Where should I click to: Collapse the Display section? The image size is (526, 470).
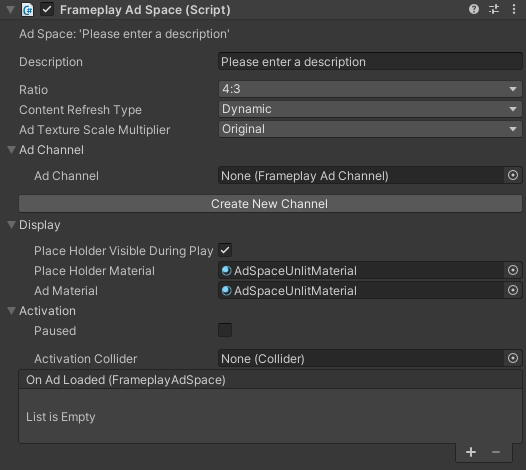(x=11, y=224)
